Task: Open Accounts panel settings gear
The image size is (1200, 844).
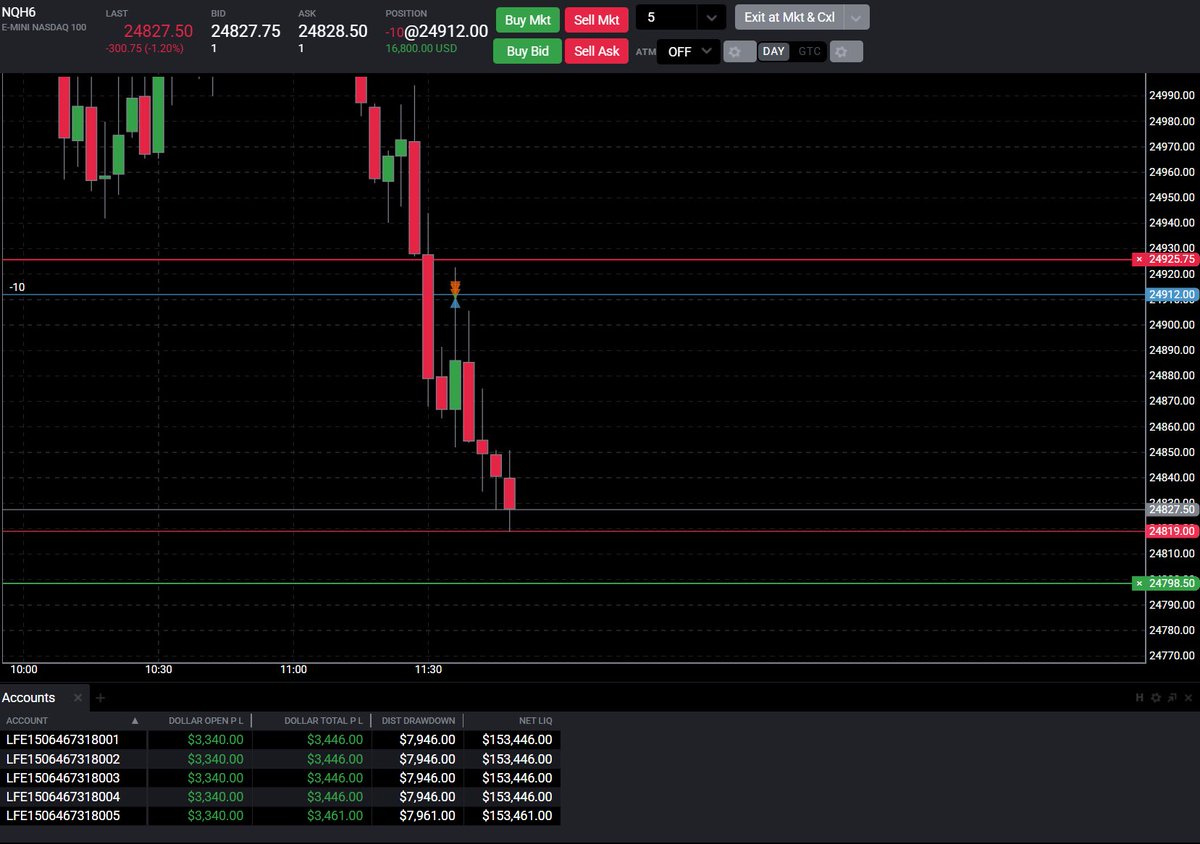Action: [x=1155, y=698]
